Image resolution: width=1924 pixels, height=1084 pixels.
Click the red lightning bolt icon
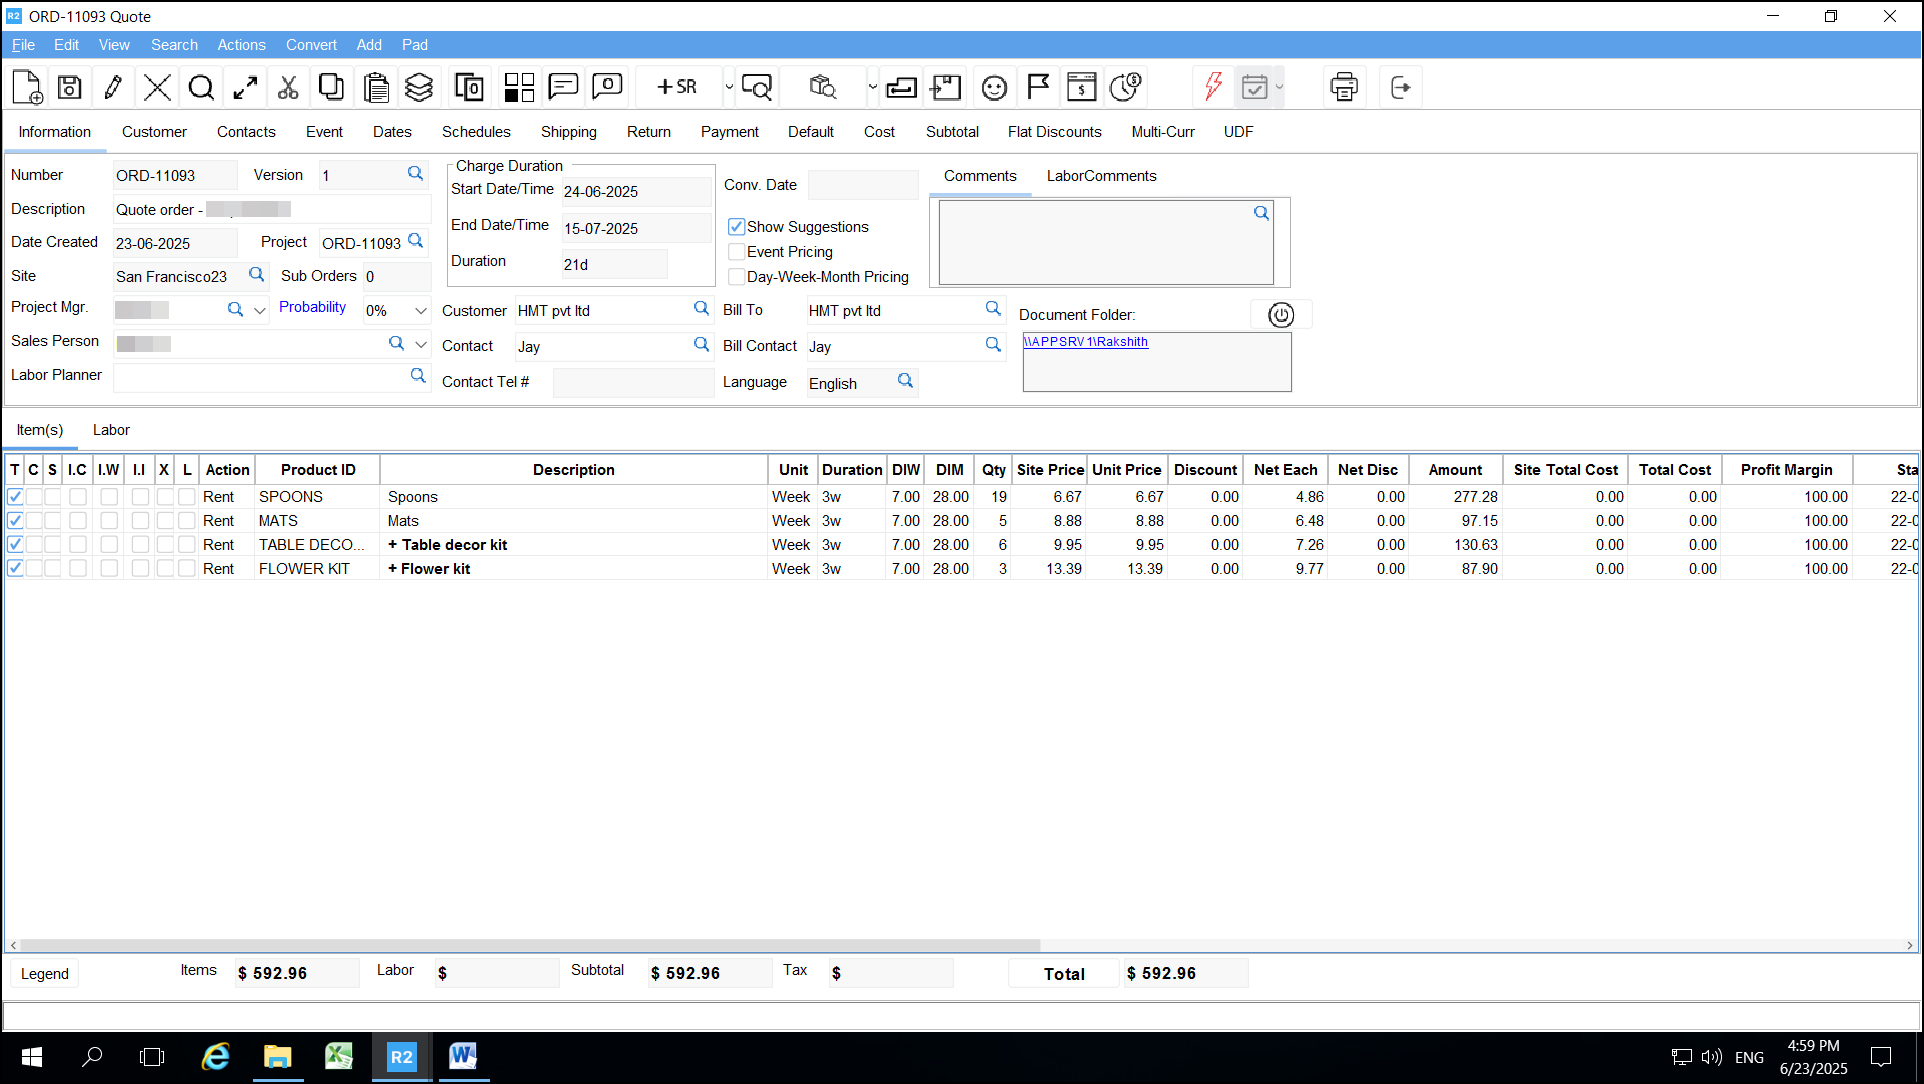[x=1213, y=87]
